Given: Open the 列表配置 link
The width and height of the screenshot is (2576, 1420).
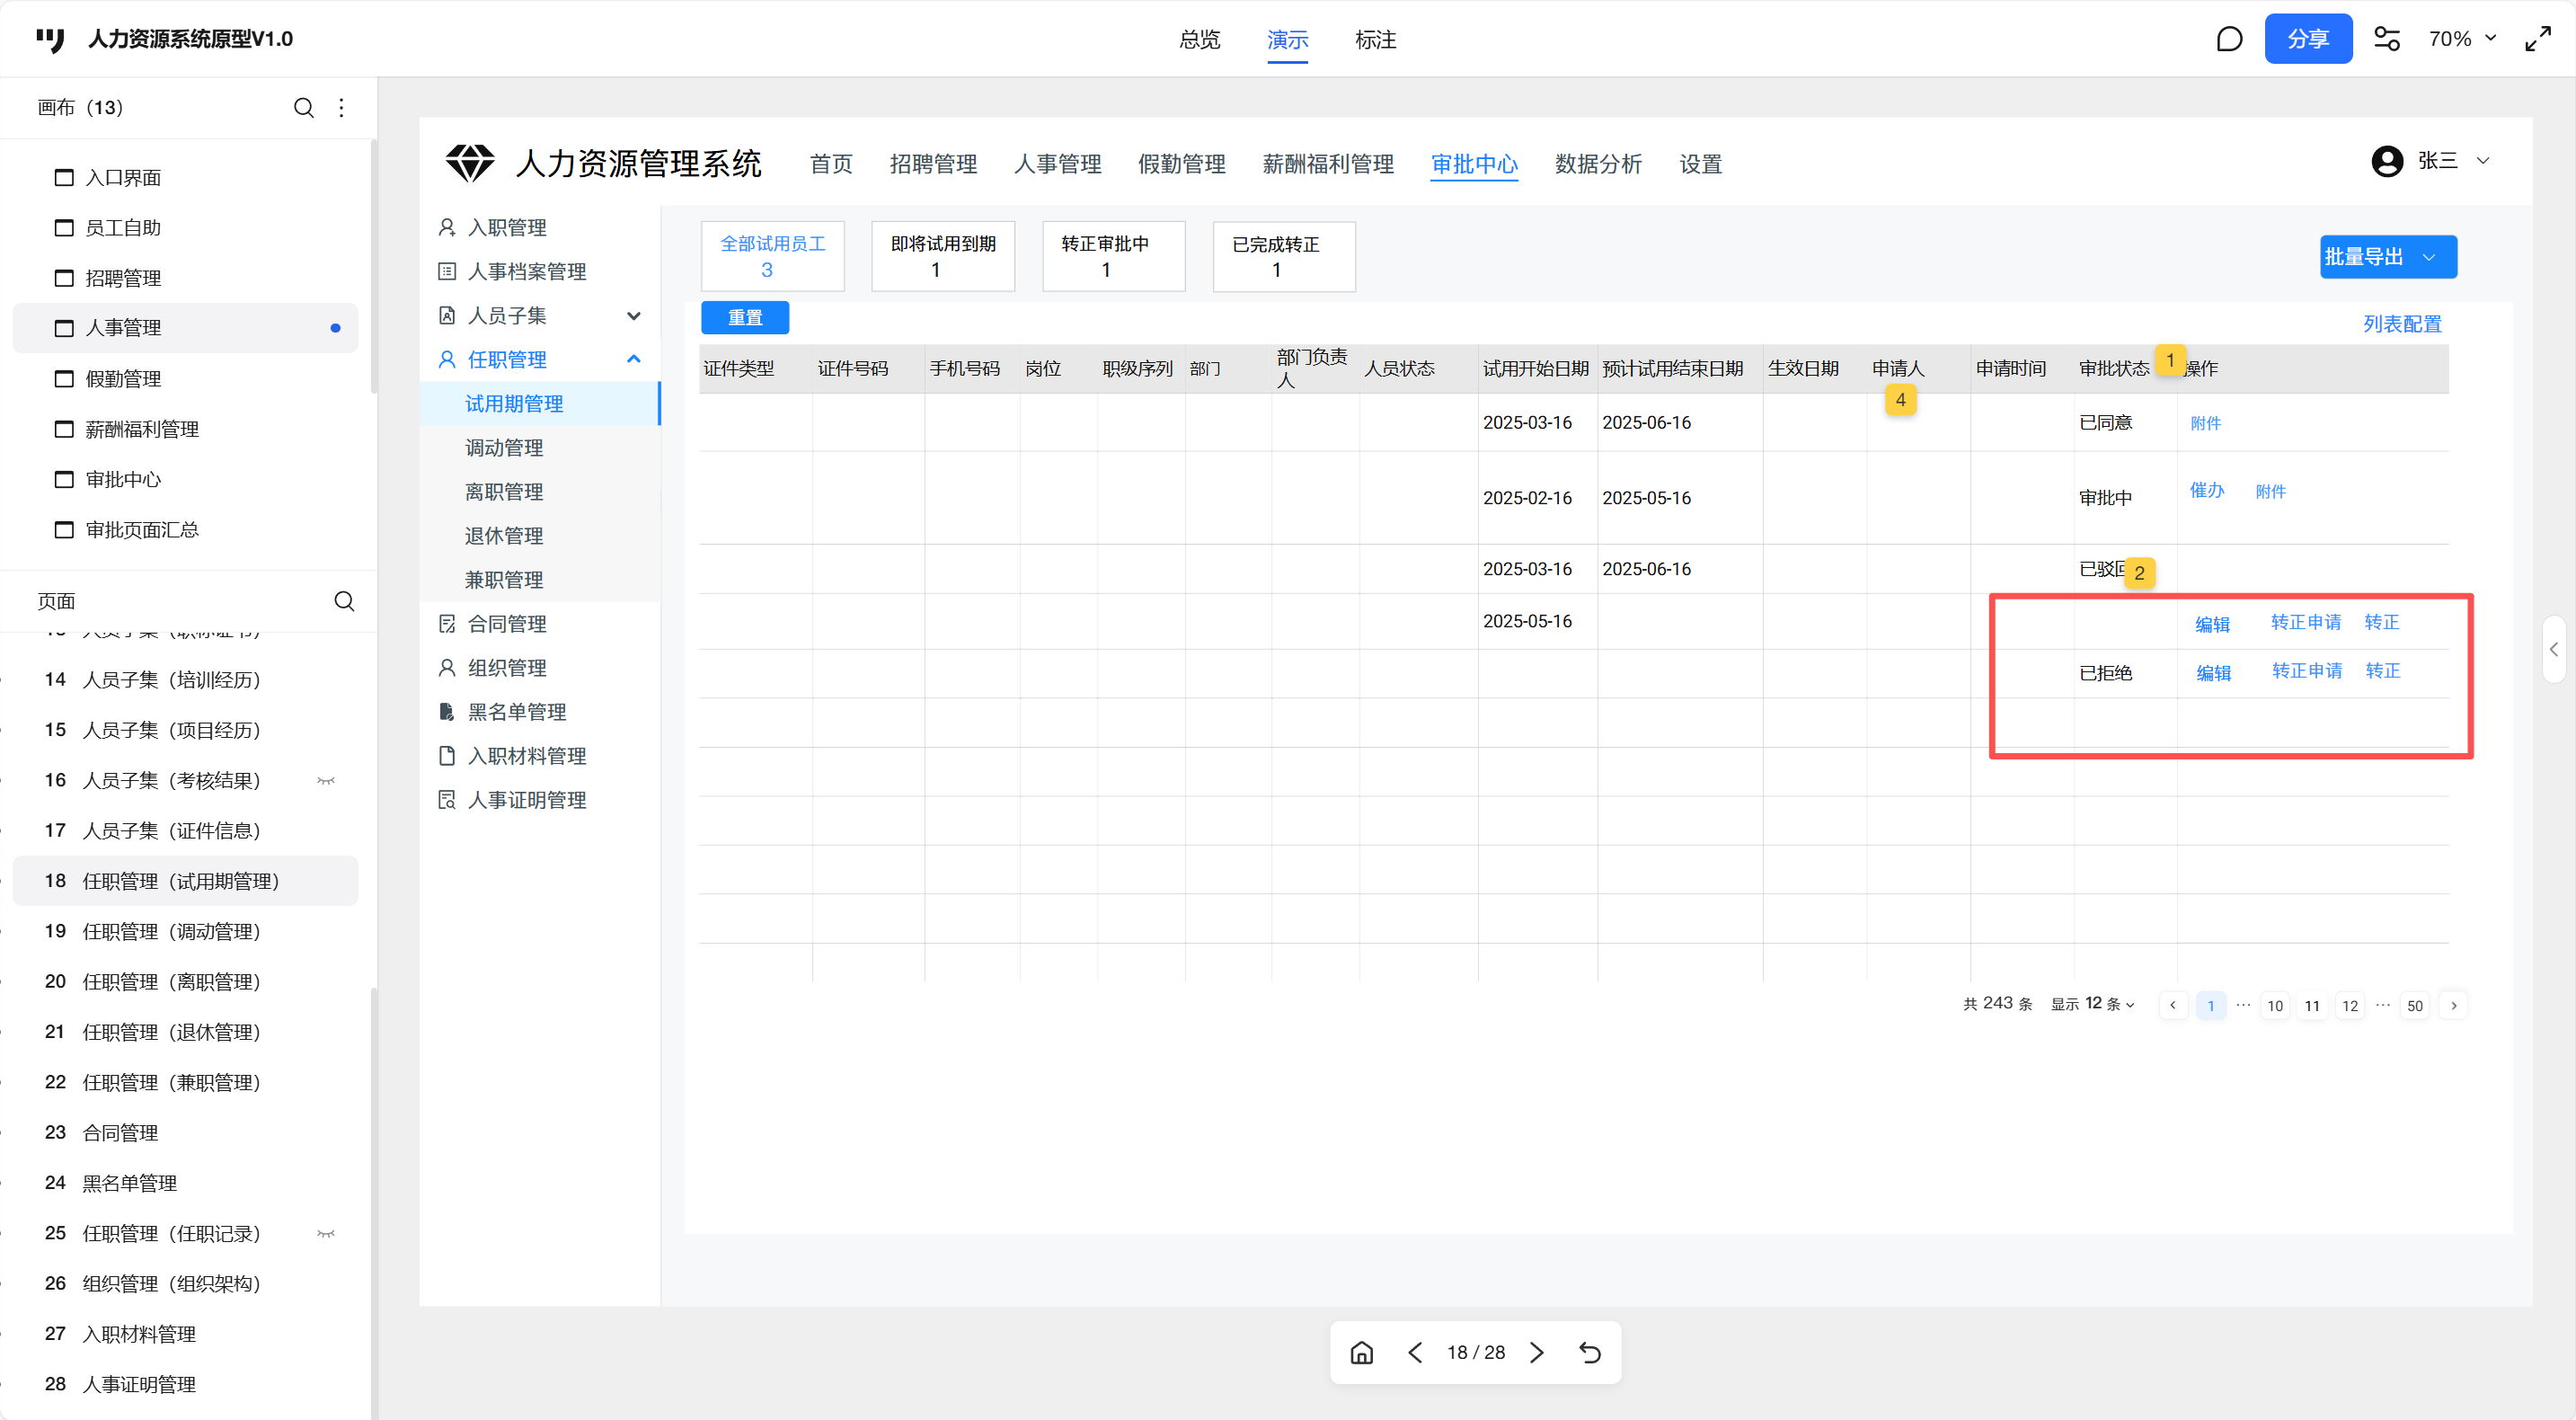Looking at the screenshot, I should coord(2401,324).
